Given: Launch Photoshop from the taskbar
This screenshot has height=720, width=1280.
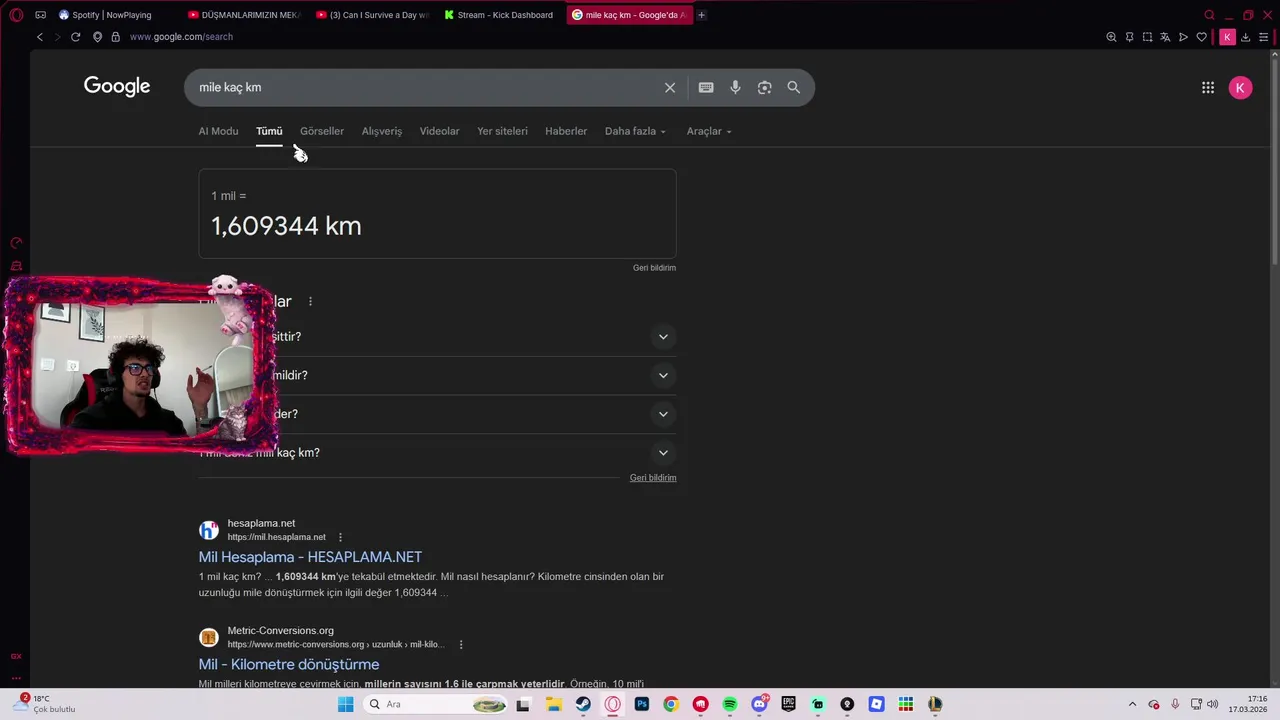Looking at the screenshot, I should [642, 704].
